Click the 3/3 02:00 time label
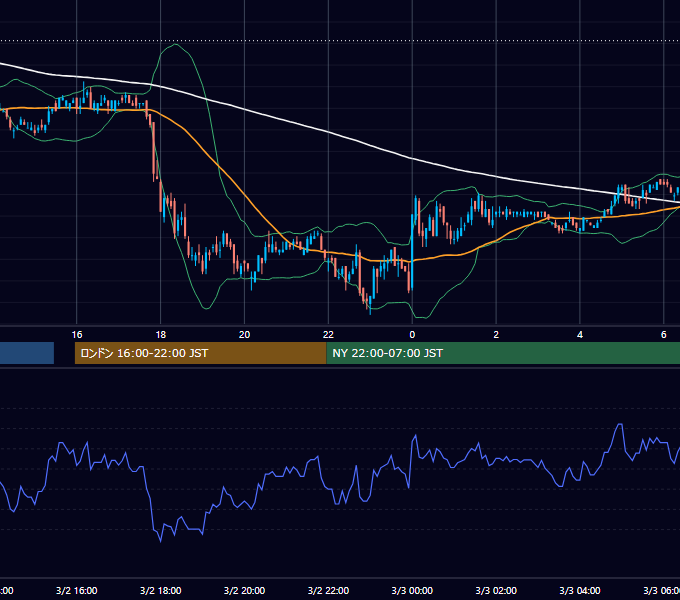This screenshot has height=600, width=680. coord(496,590)
